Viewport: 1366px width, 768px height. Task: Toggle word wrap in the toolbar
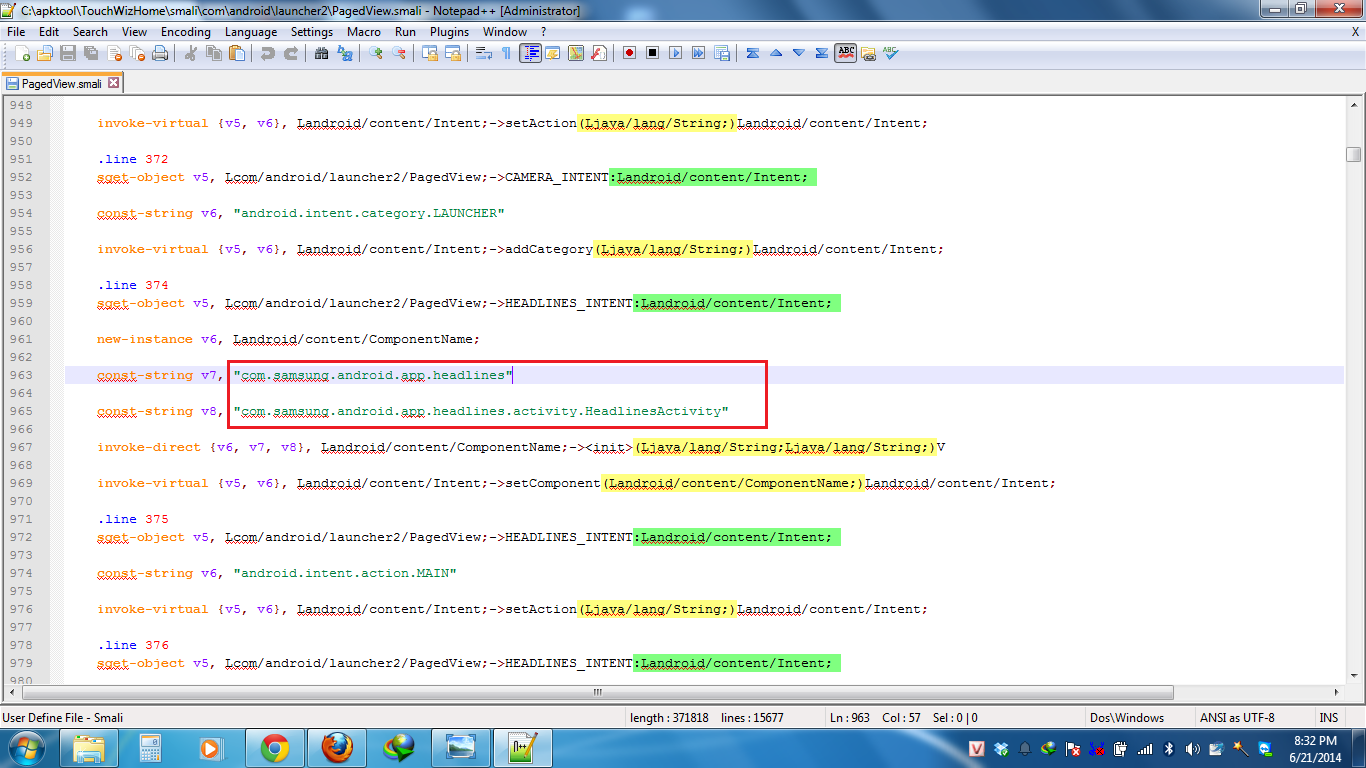(483, 53)
